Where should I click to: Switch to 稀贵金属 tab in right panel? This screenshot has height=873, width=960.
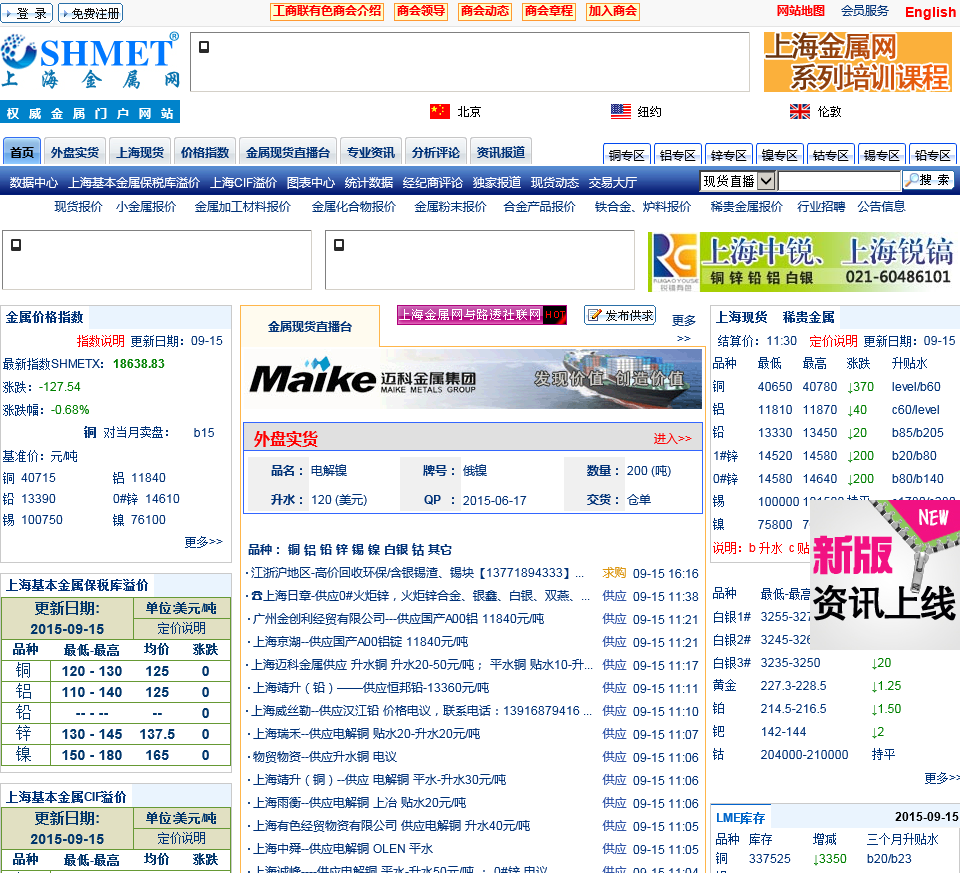(x=808, y=317)
